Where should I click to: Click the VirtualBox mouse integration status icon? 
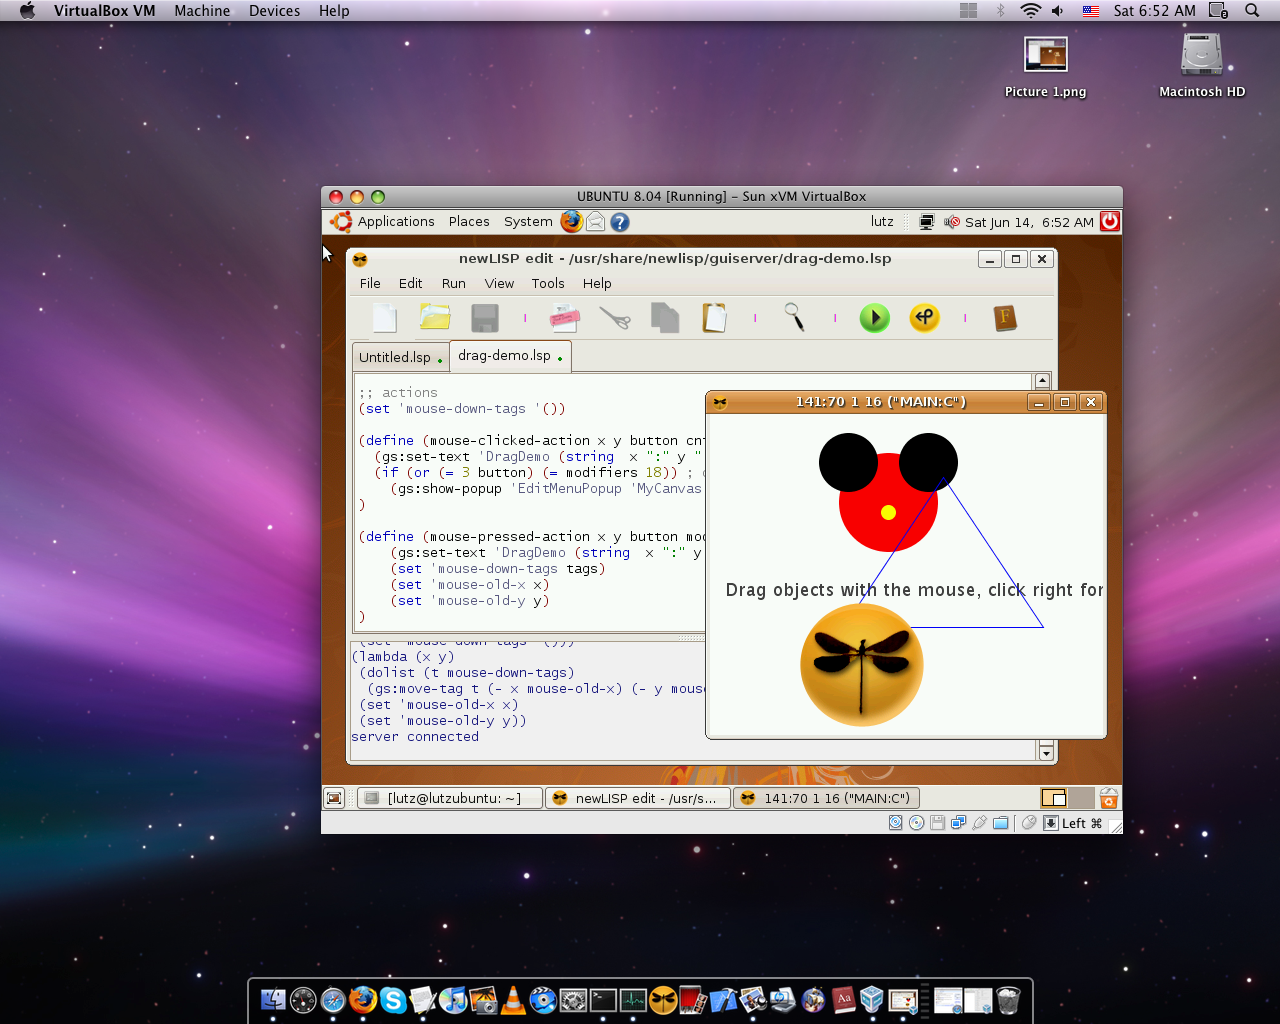click(x=1029, y=823)
